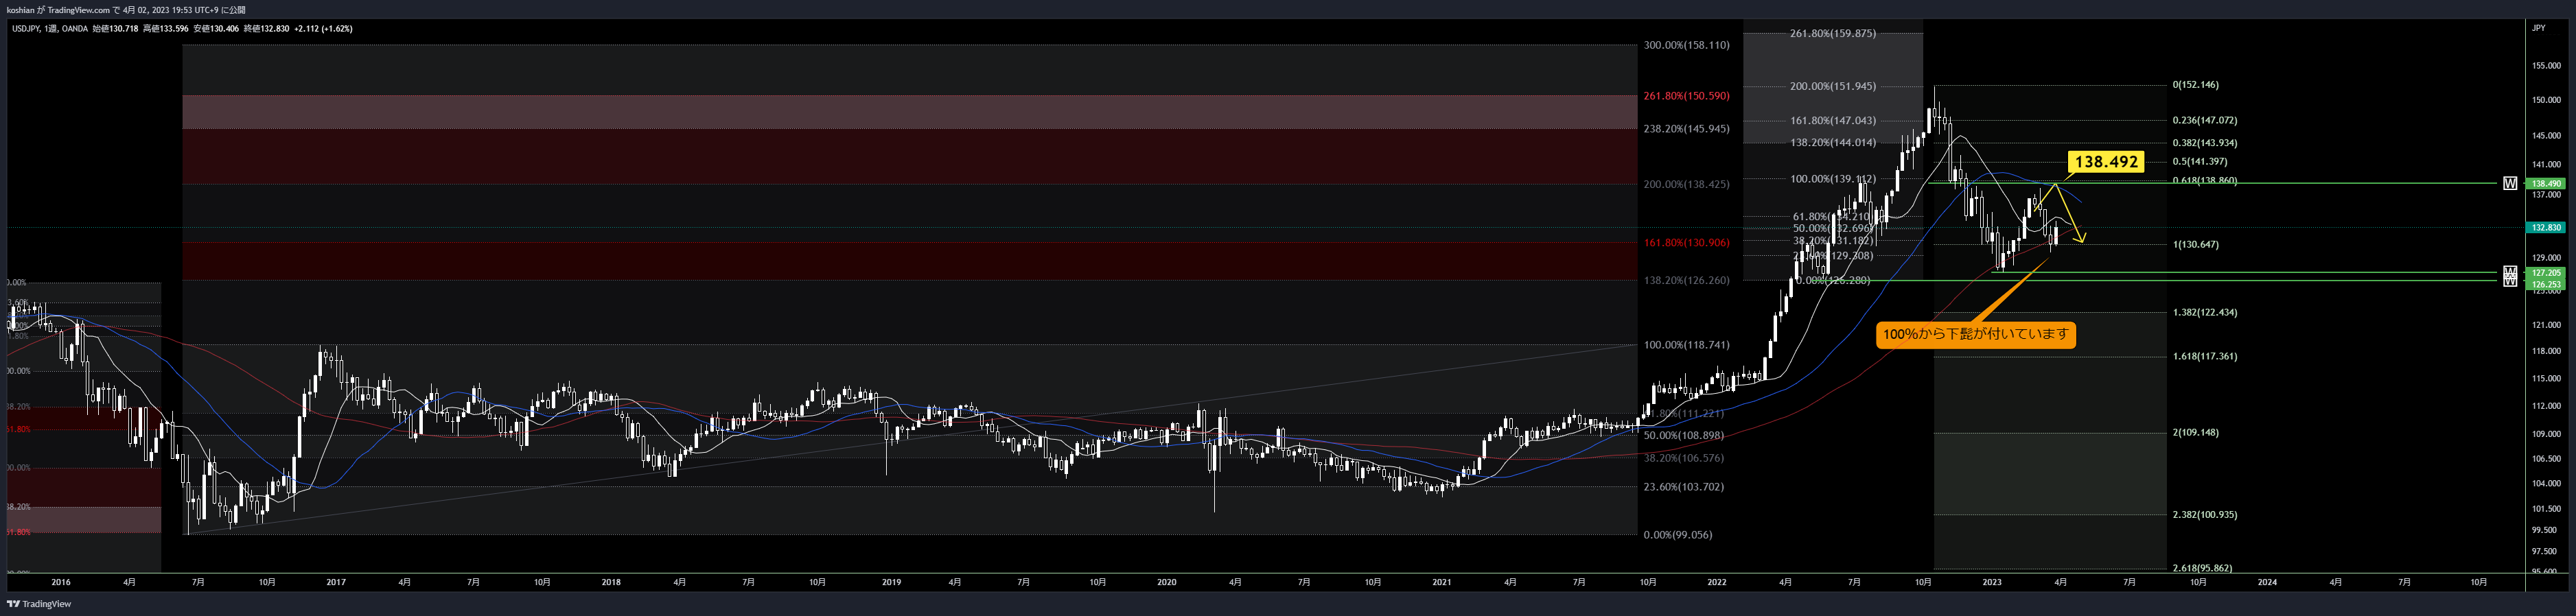Click the W marker beside the 138.490 line
The width and height of the screenshot is (2576, 616).
(x=2510, y=184)
